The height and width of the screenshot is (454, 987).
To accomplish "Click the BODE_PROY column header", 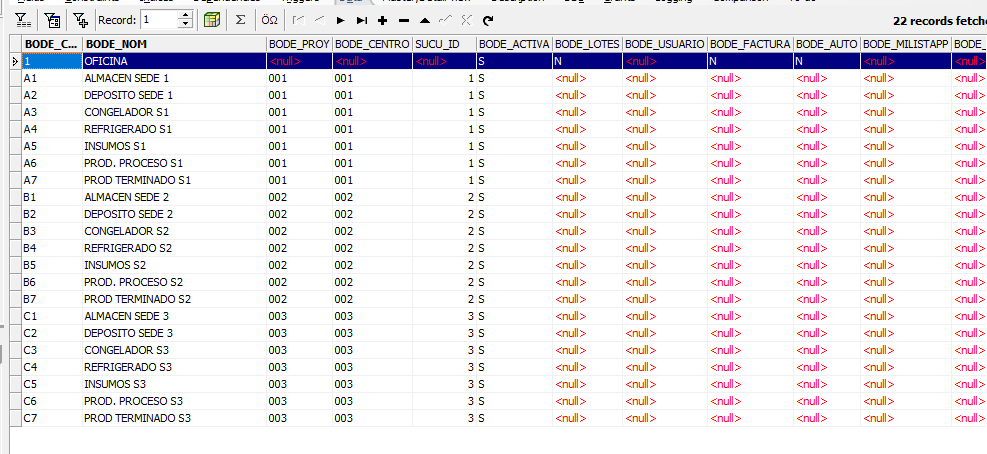I will point(300,44).
